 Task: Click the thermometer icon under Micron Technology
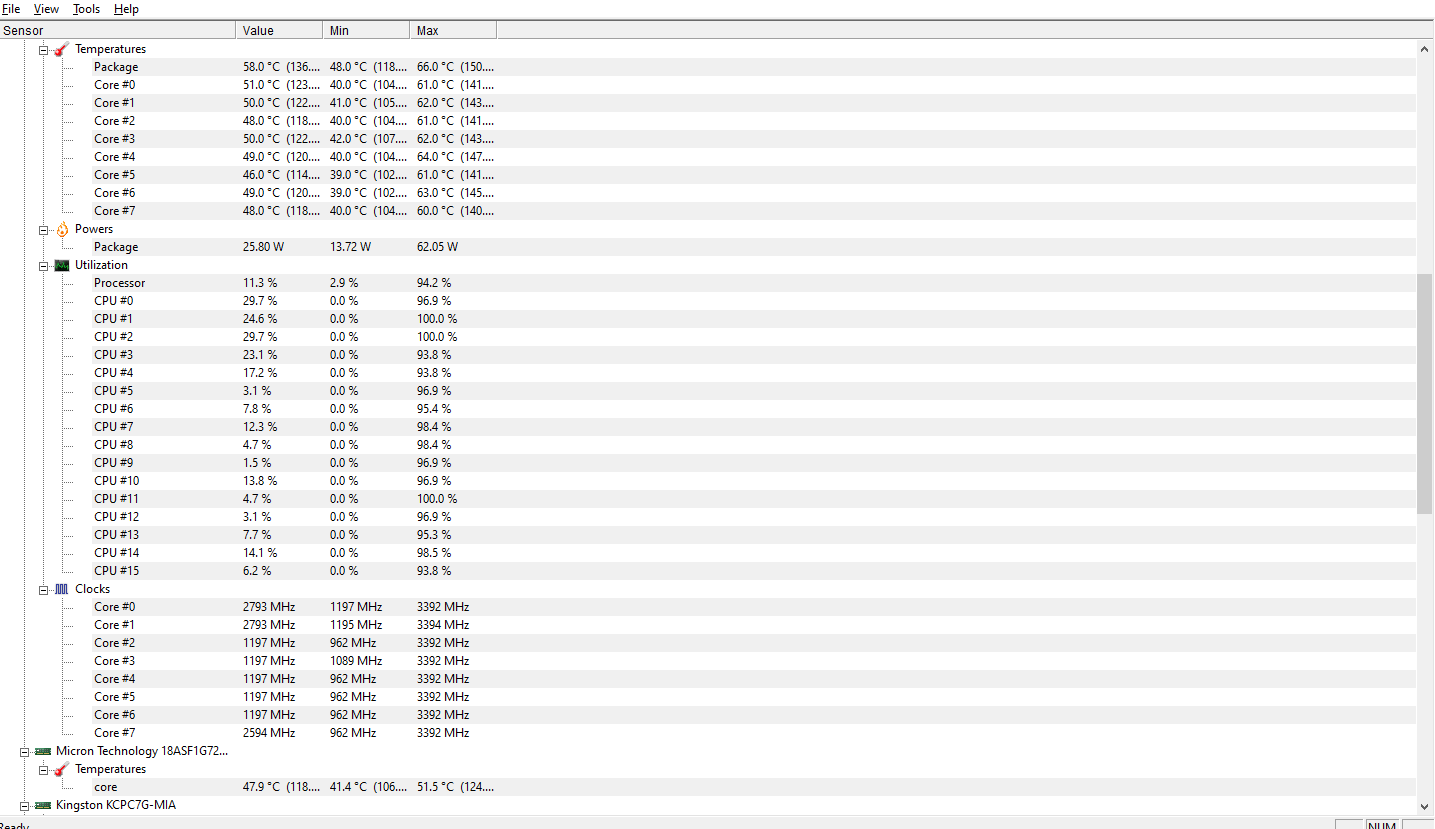tap(62, 769)
